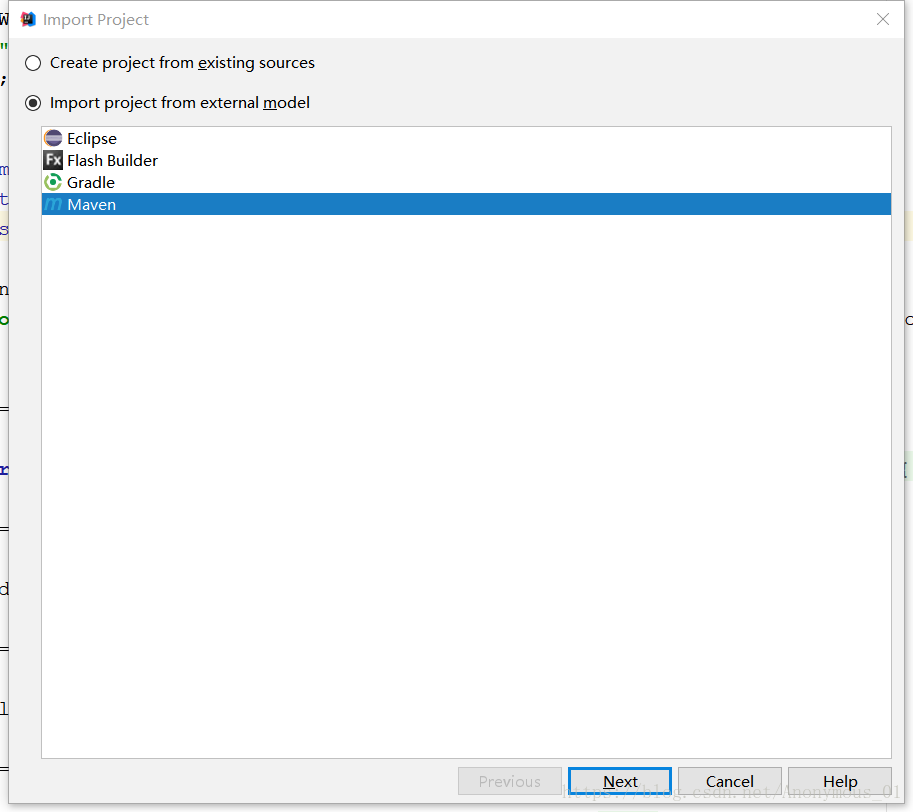Choose the Flash Builder text entry
The image size is (913, 812).
pos(112,160)
